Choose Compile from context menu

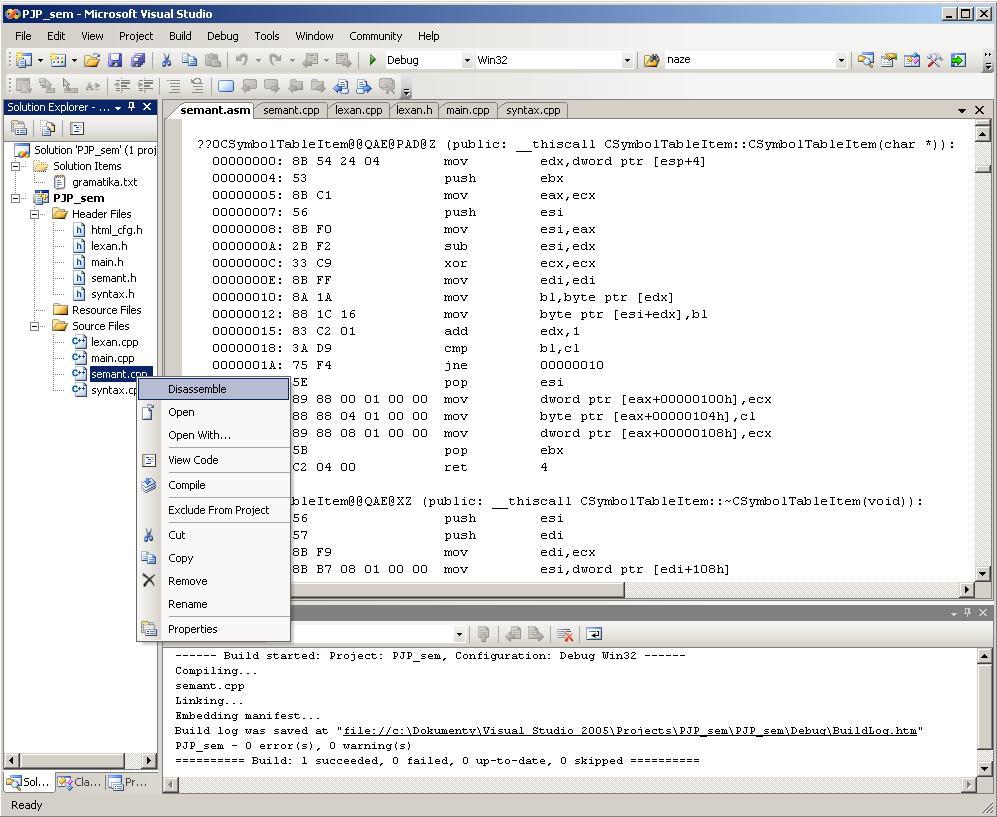click(214, 485)
